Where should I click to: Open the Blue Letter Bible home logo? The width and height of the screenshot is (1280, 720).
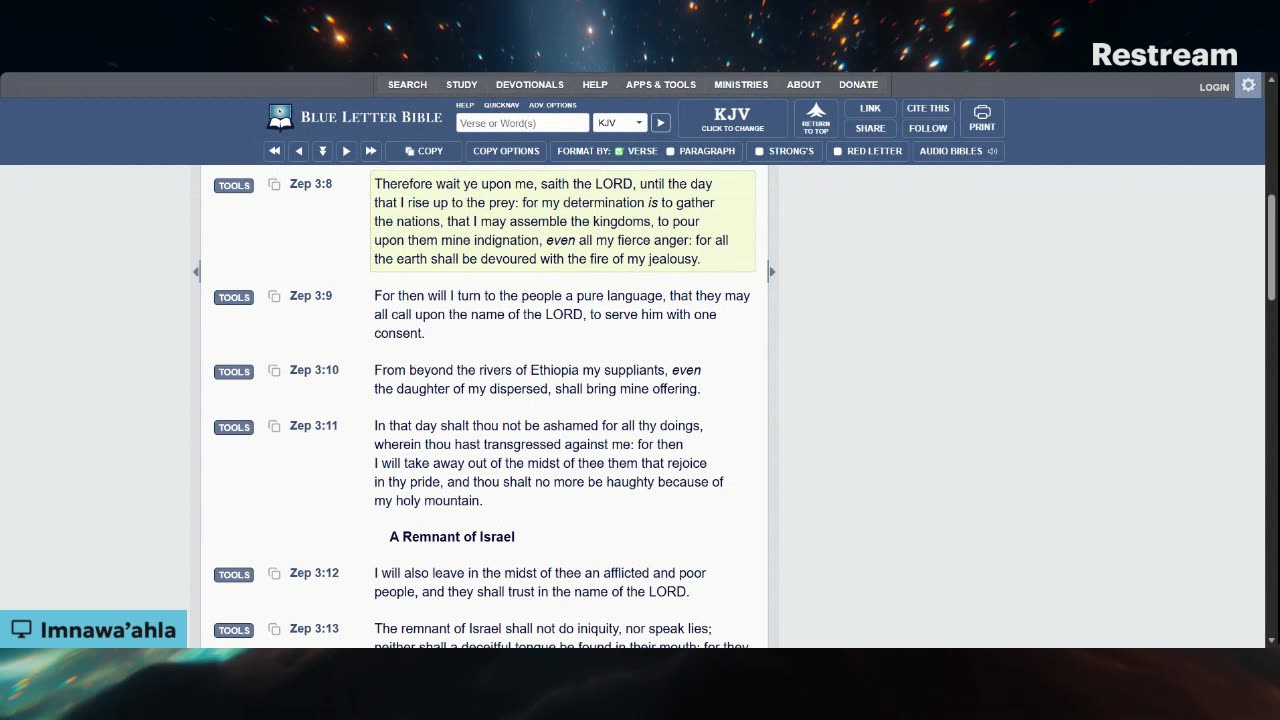click(x=355, y=118)
